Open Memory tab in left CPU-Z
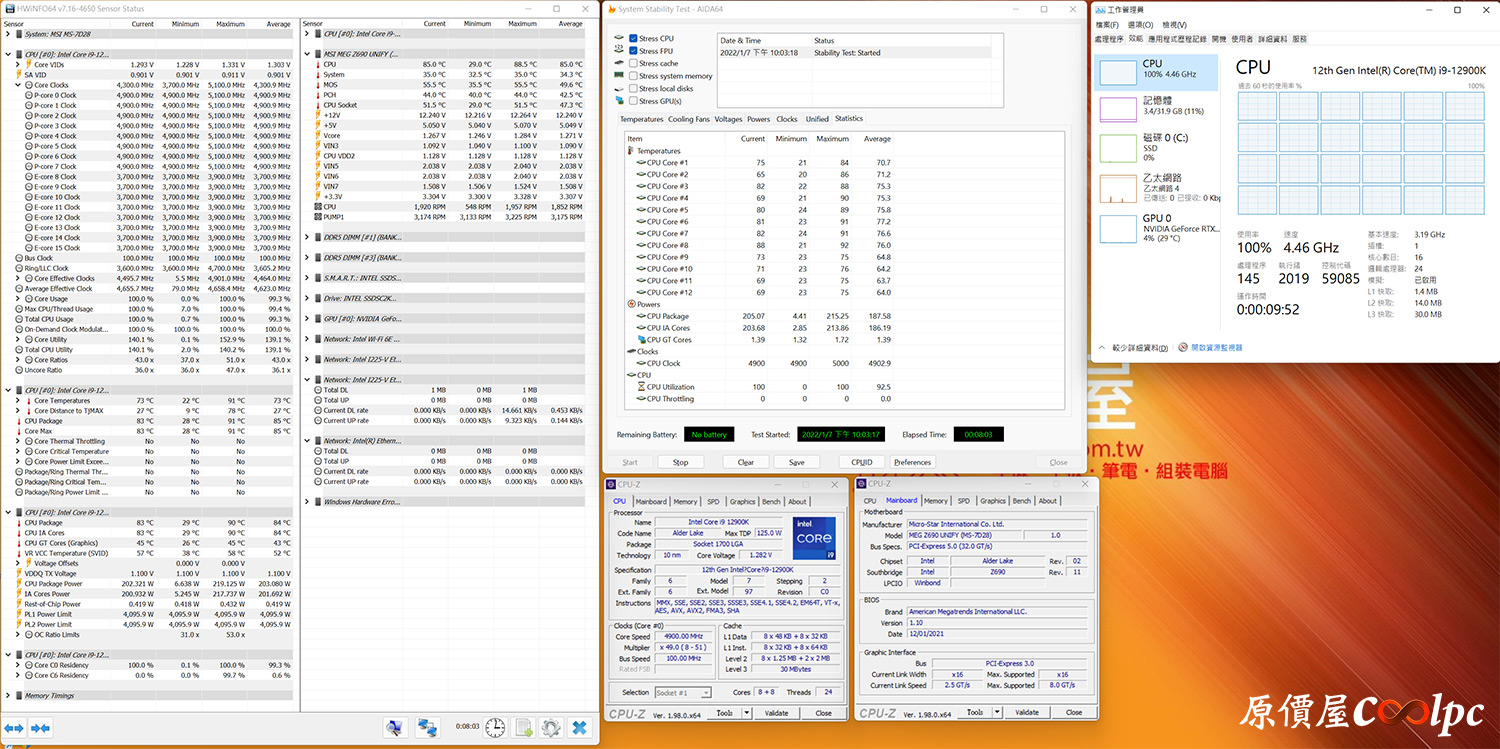 coord(685,501)
